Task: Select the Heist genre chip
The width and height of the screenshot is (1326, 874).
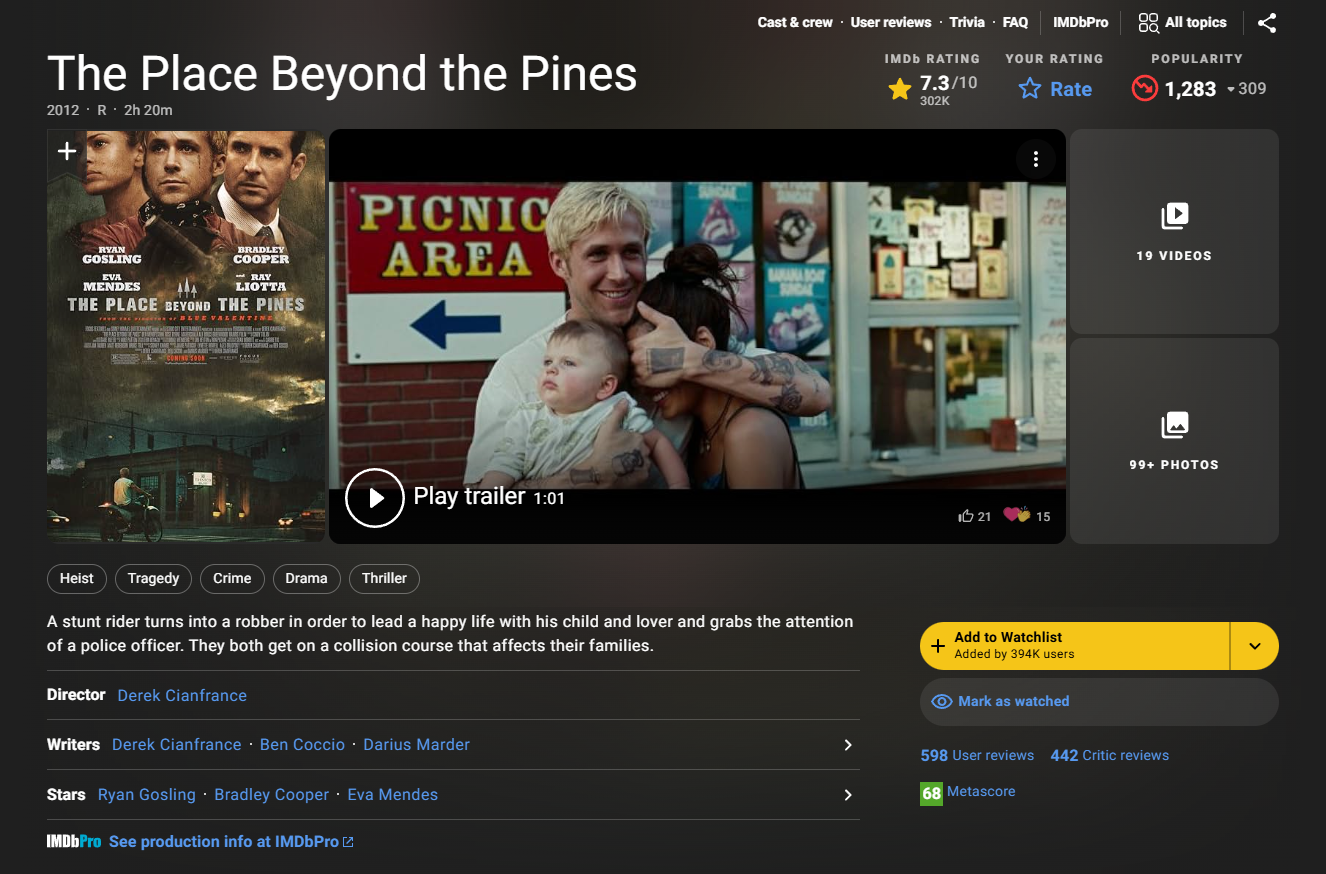Action: [77, 578]
